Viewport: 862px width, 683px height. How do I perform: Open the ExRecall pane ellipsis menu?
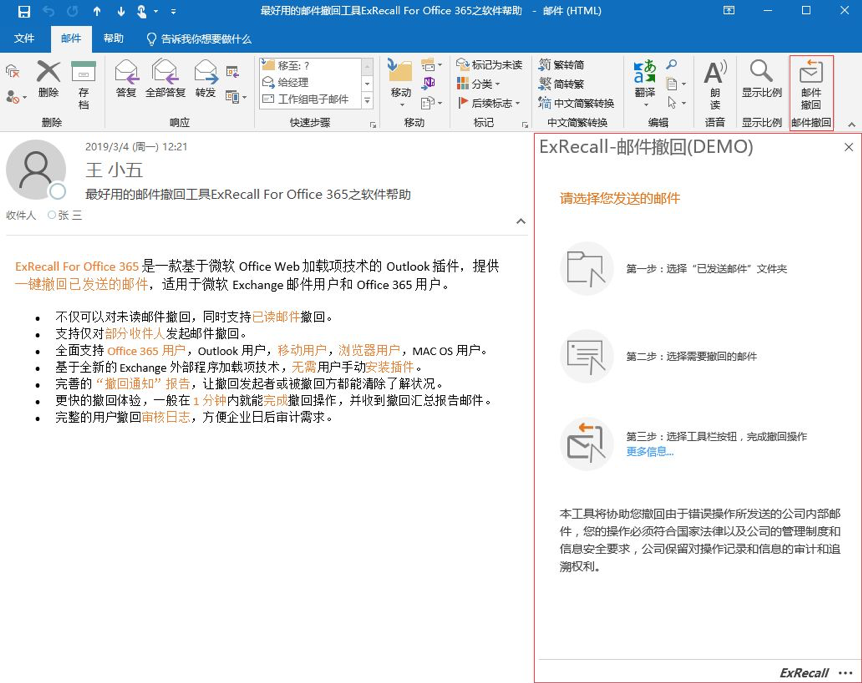tap(846, 673)
